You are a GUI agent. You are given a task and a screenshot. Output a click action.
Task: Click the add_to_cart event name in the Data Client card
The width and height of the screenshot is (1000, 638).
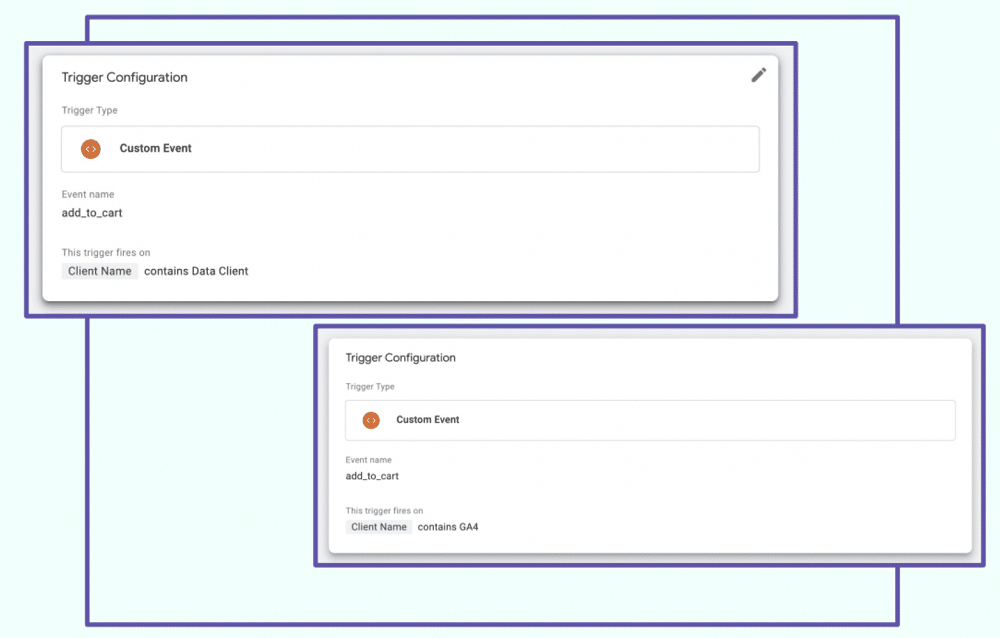coord(92,213)
